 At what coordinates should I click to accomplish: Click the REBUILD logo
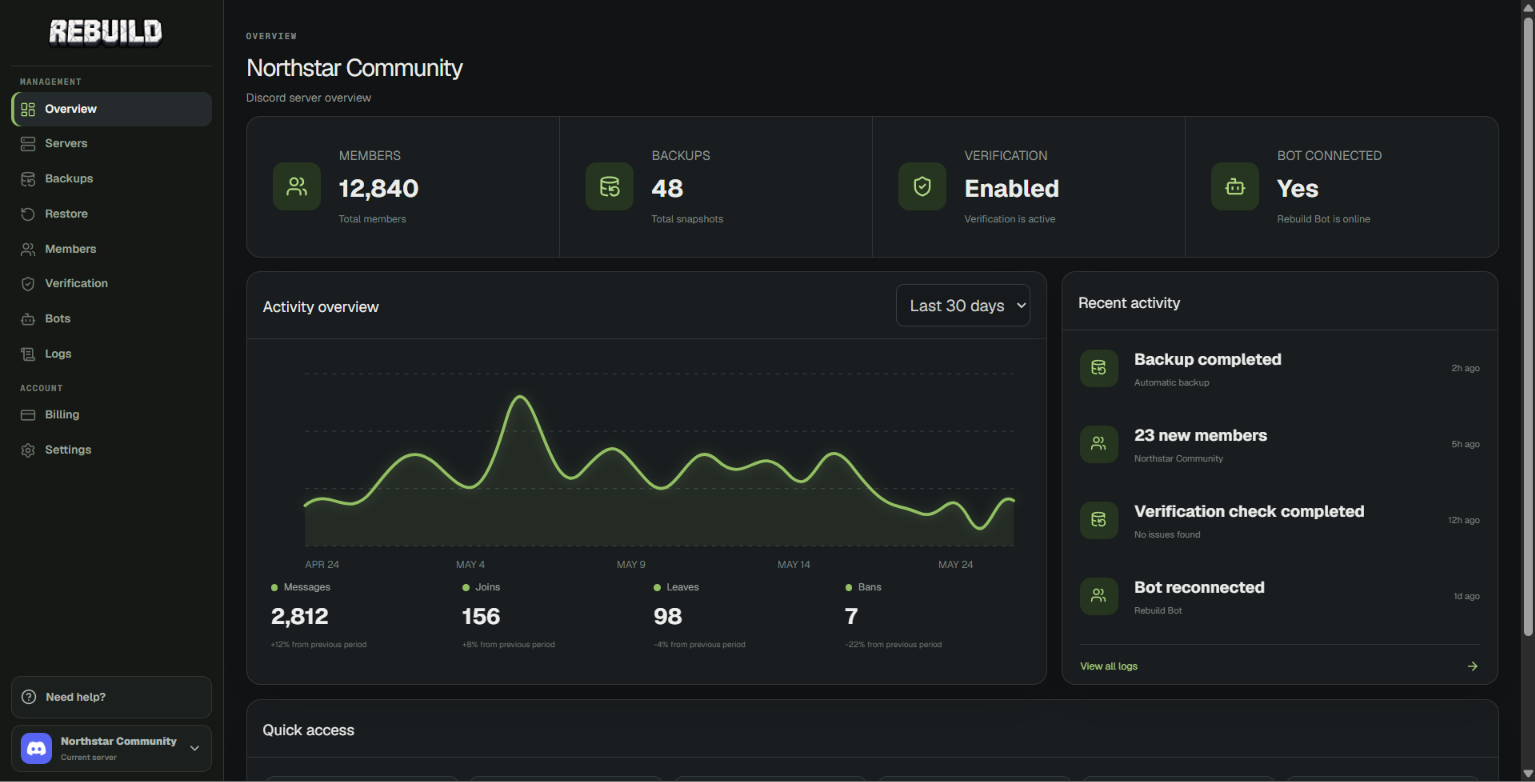[106, 33]
